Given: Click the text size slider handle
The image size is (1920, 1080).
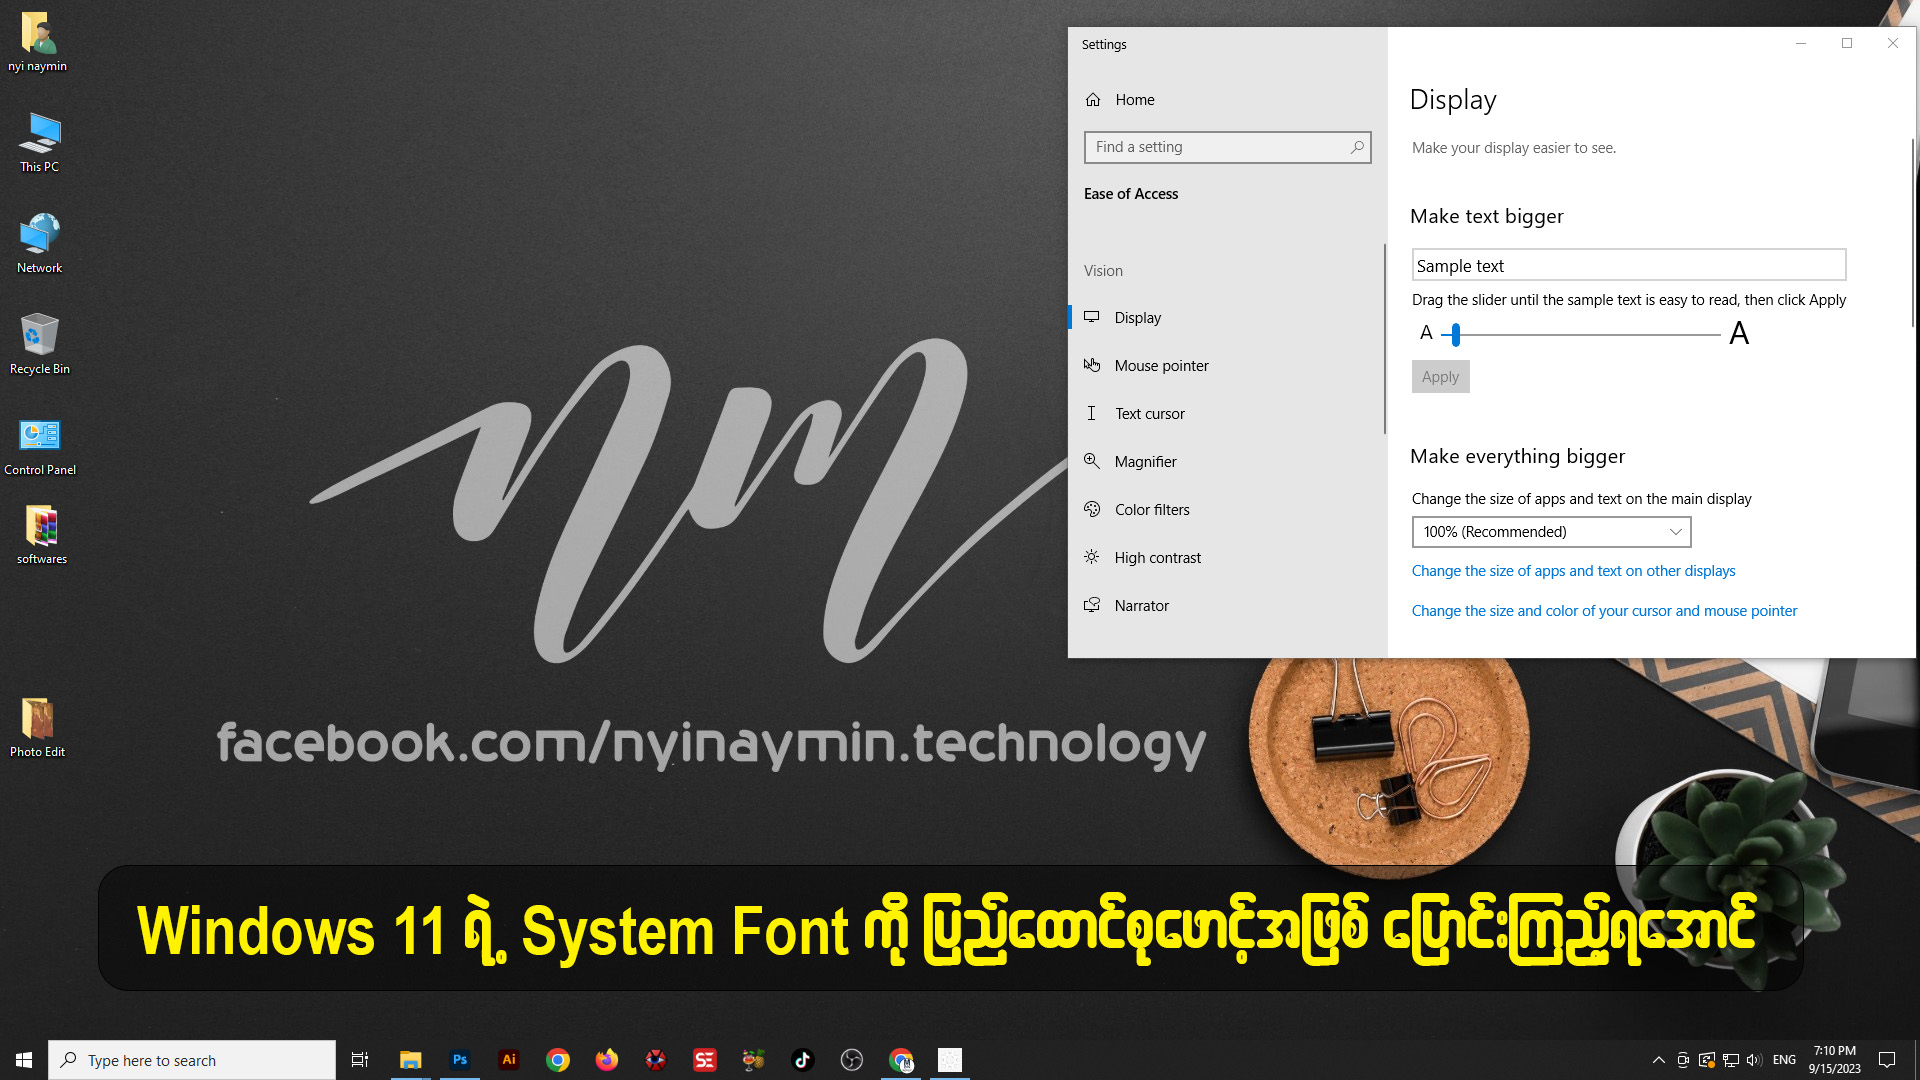Looking at the screenshot, I should click(x=1456, y=334).
